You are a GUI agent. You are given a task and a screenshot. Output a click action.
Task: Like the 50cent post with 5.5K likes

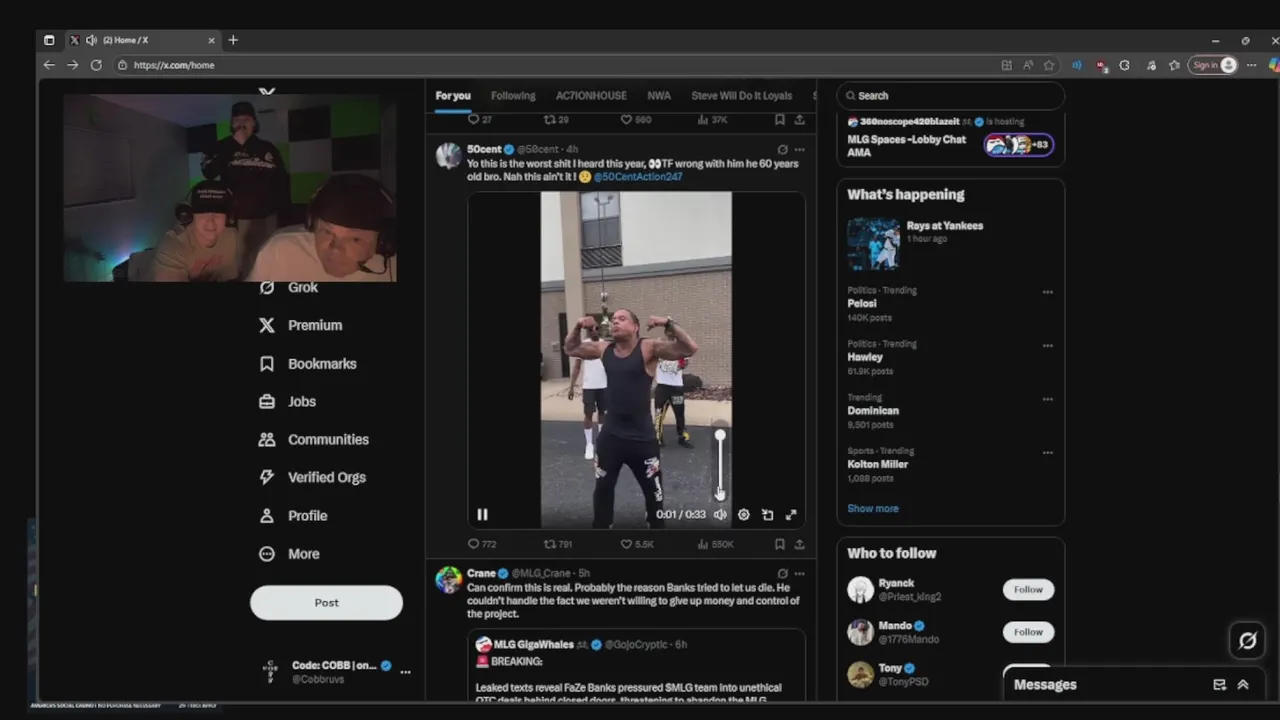(637, 544)
